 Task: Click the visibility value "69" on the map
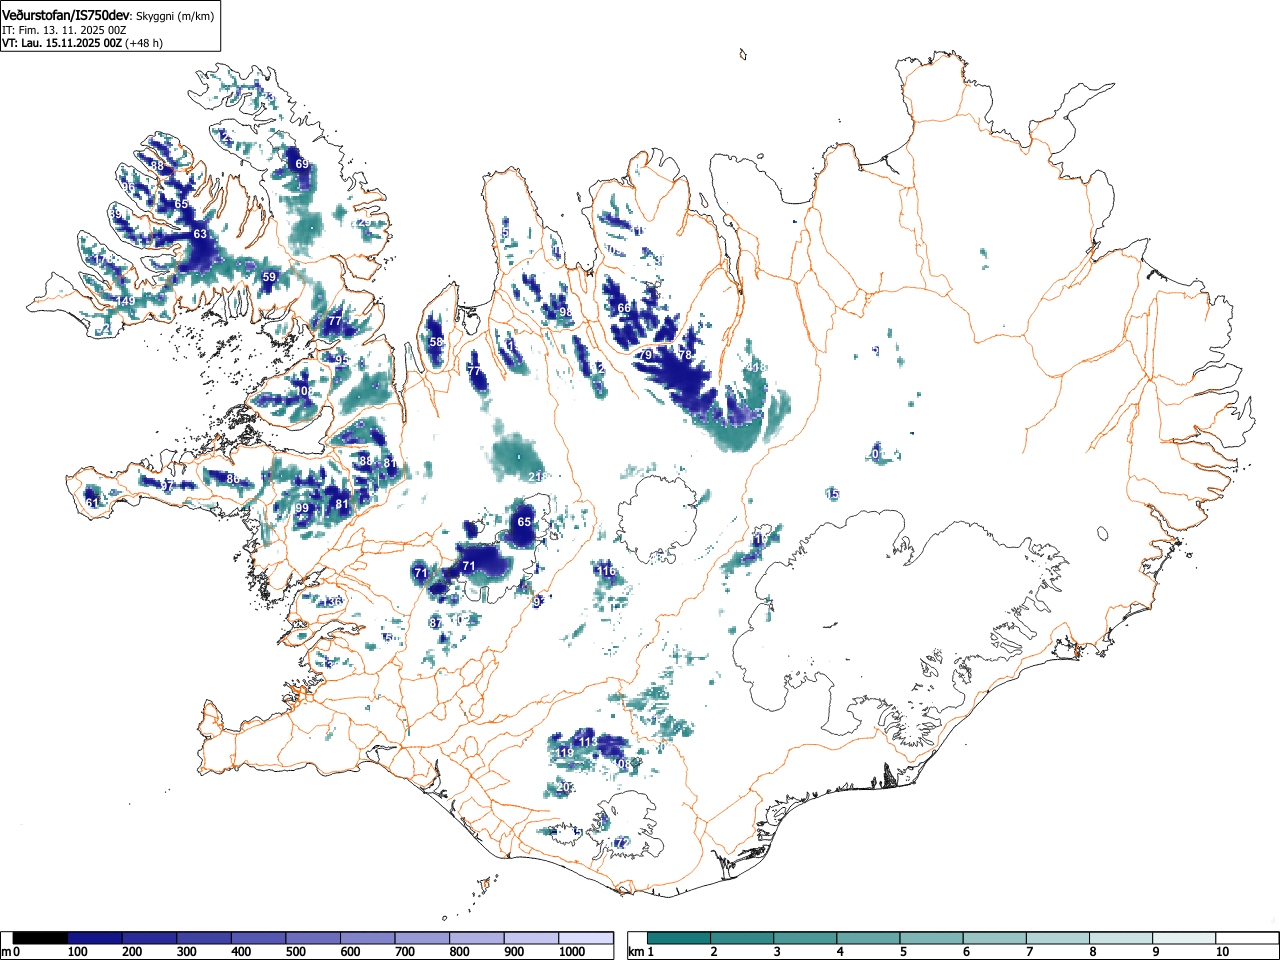[x=301, y=164]
